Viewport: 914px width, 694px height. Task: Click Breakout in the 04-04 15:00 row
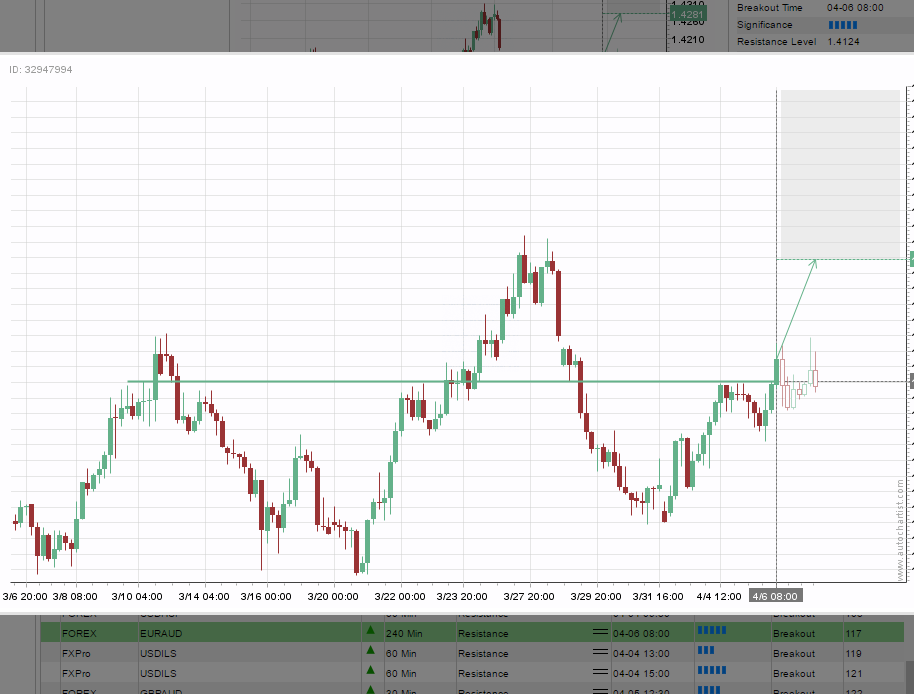tap(793, 674)
